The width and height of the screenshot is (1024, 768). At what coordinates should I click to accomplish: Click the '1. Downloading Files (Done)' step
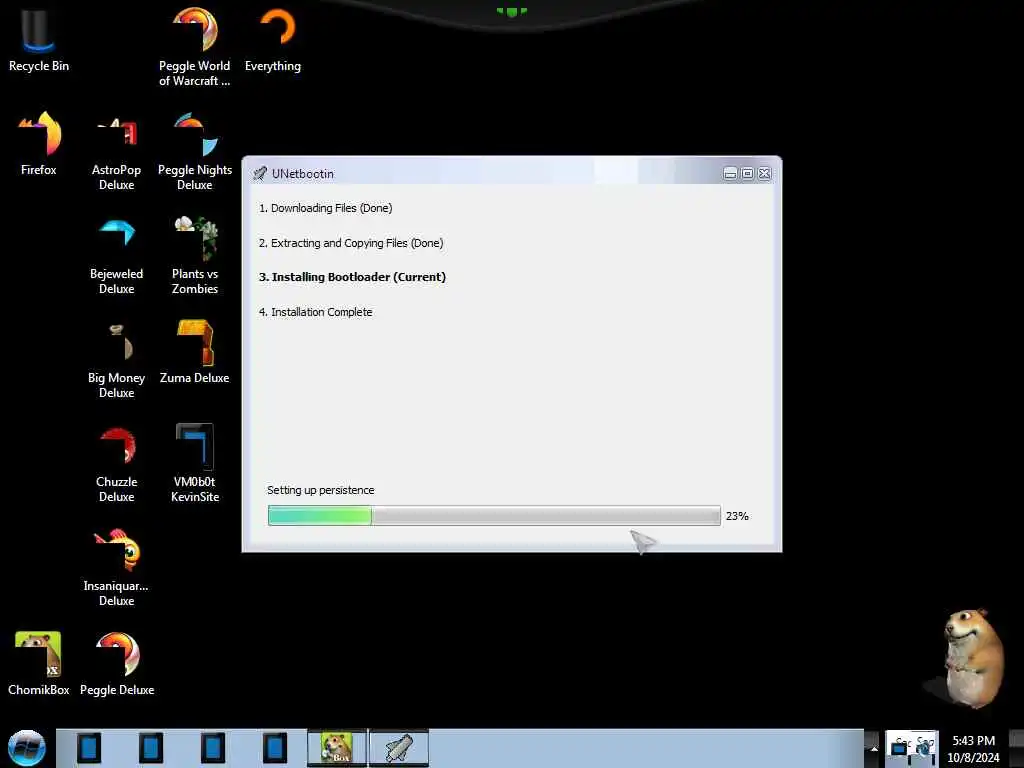(x=325, y=208)
